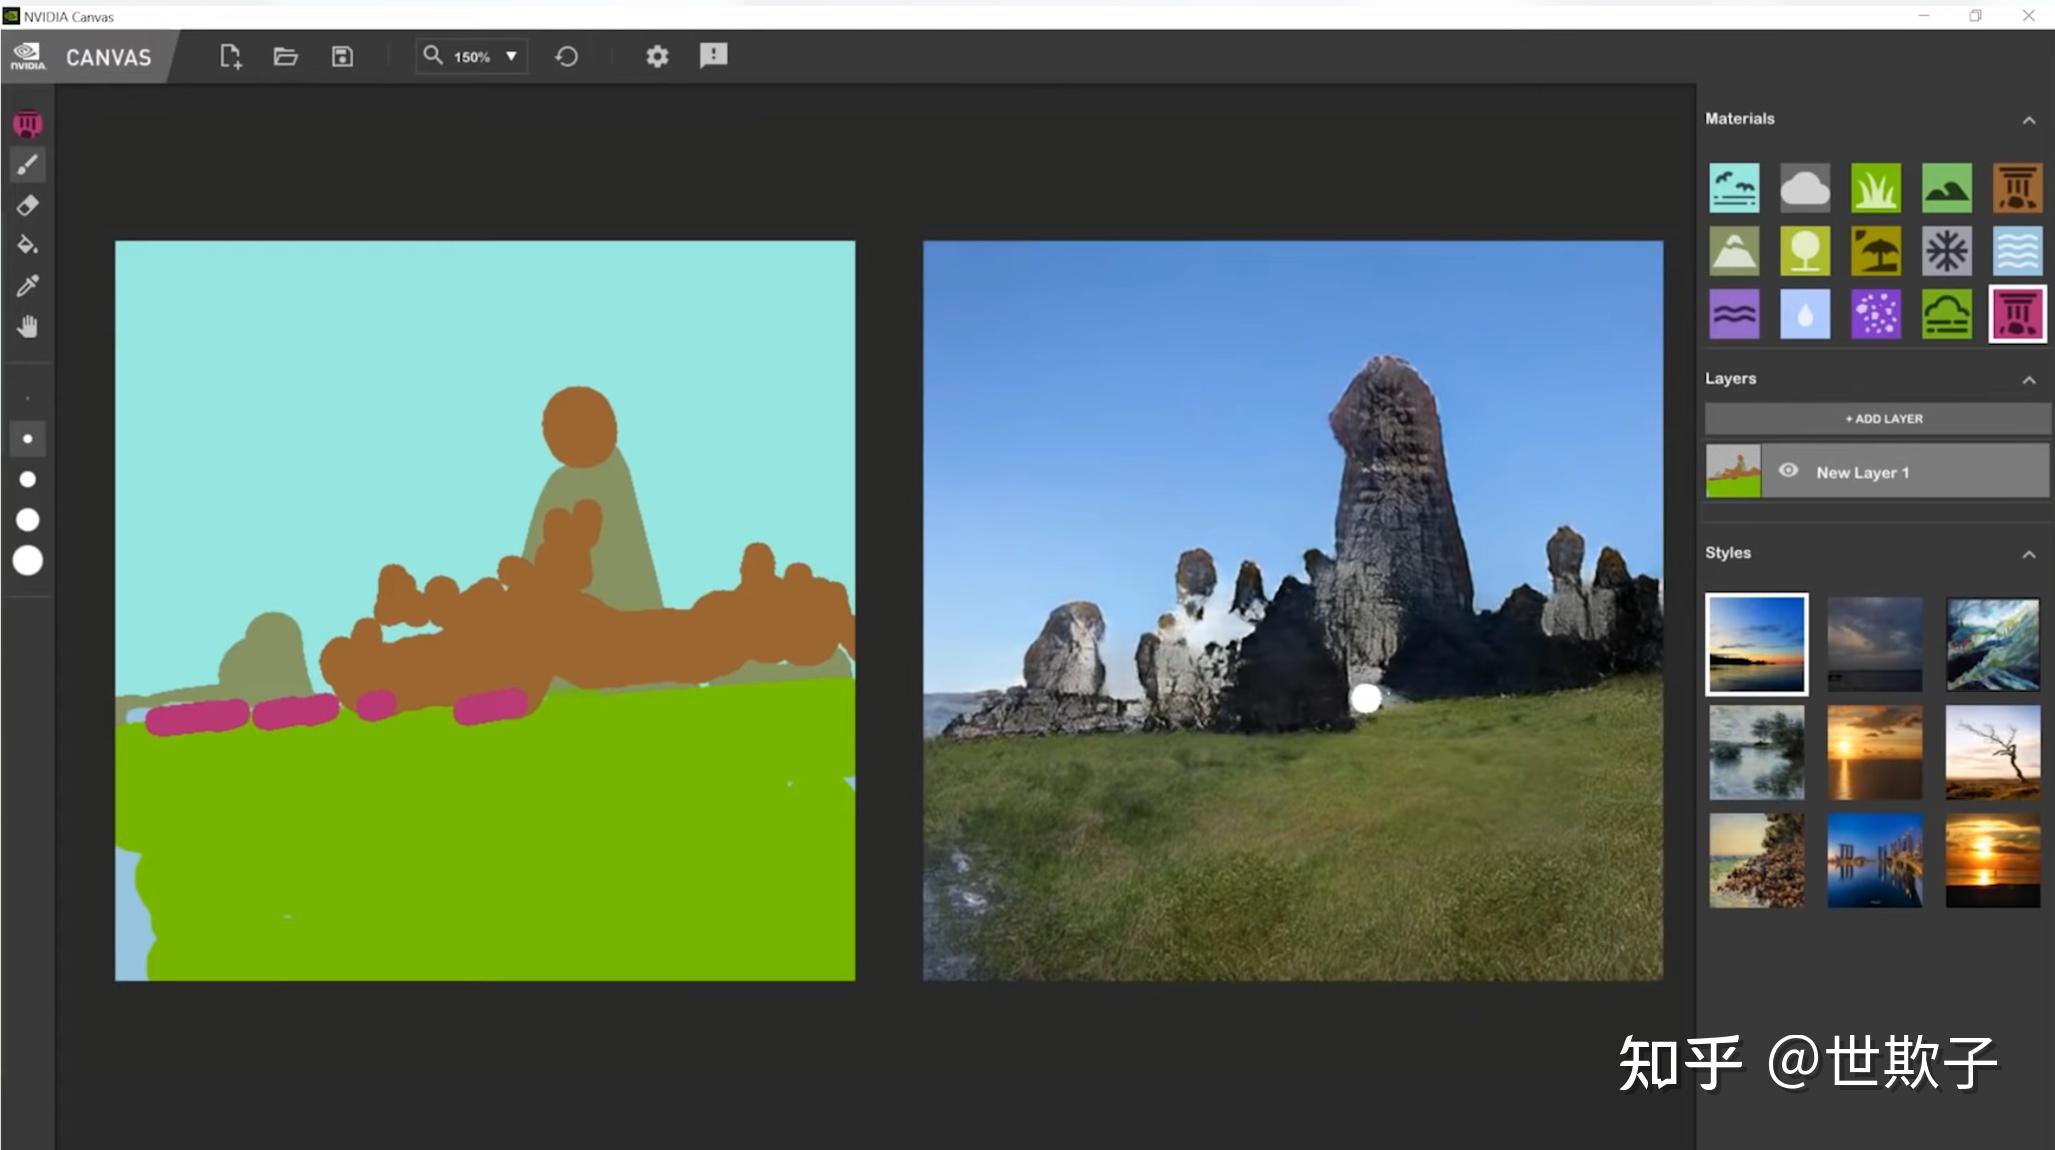Click the New File icon
The width and height of the screenshot is (2055, 1150).
click(x=230, y=56)
